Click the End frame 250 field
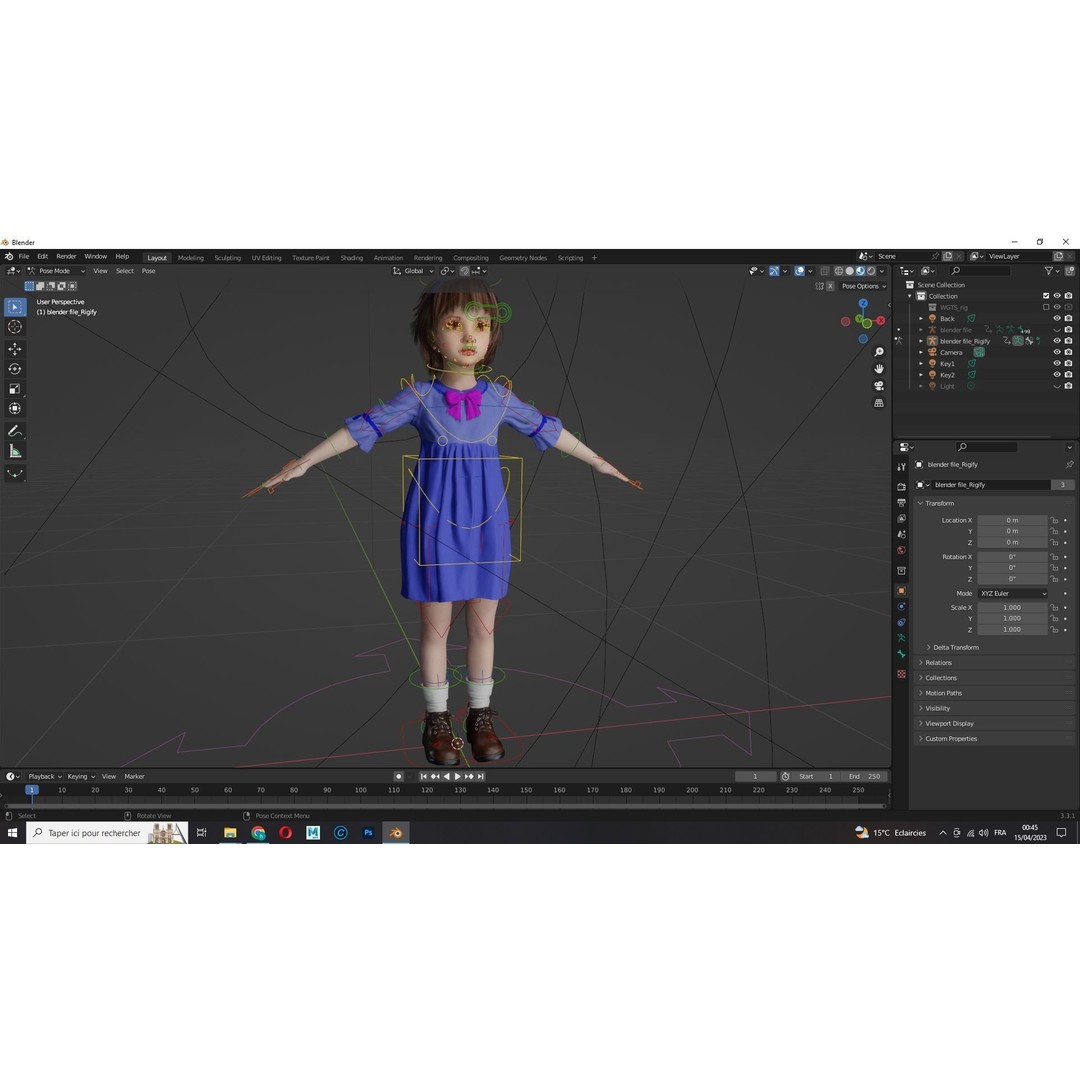Screen dimensions: 1080x1080 [x=864, y=776]
